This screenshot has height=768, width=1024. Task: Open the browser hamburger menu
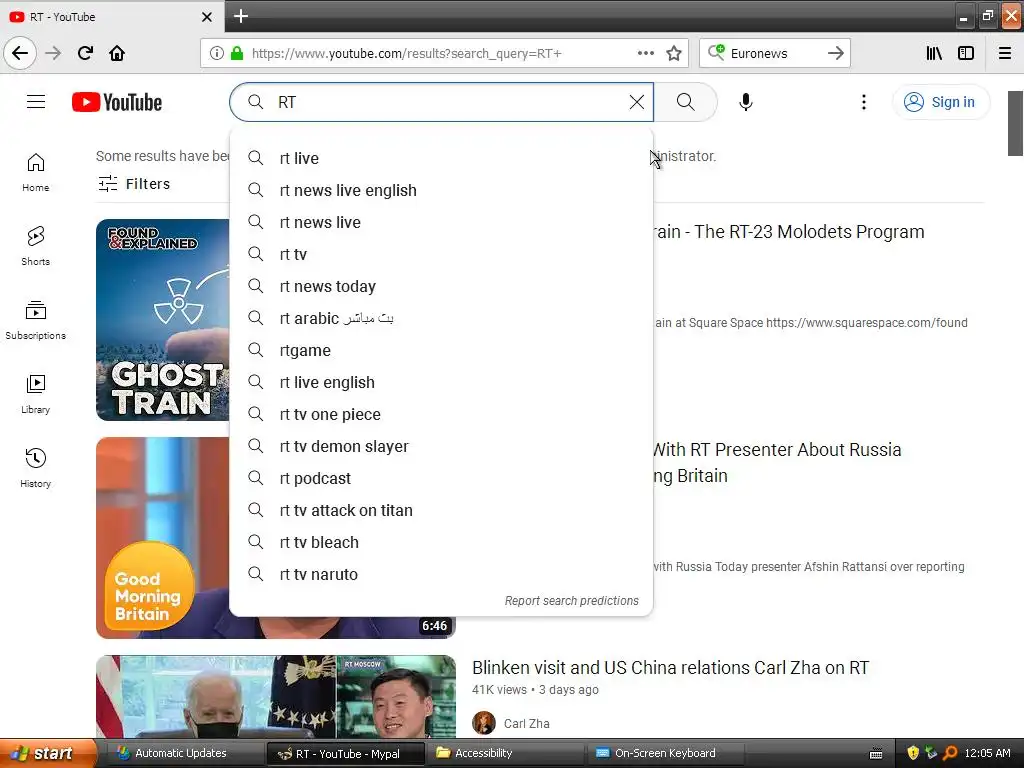click(1005, 54)
